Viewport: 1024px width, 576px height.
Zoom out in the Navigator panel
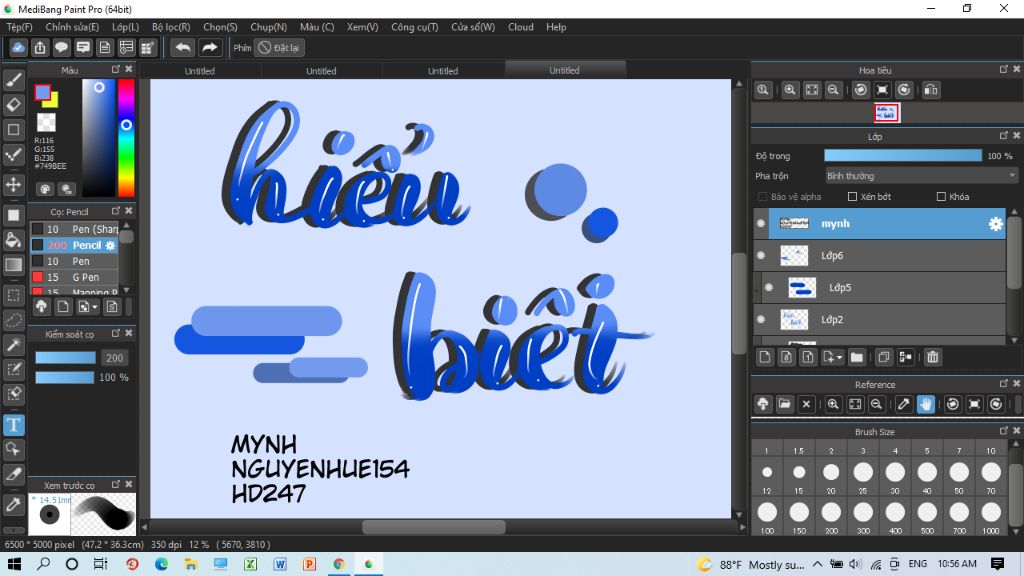(833, 90)
